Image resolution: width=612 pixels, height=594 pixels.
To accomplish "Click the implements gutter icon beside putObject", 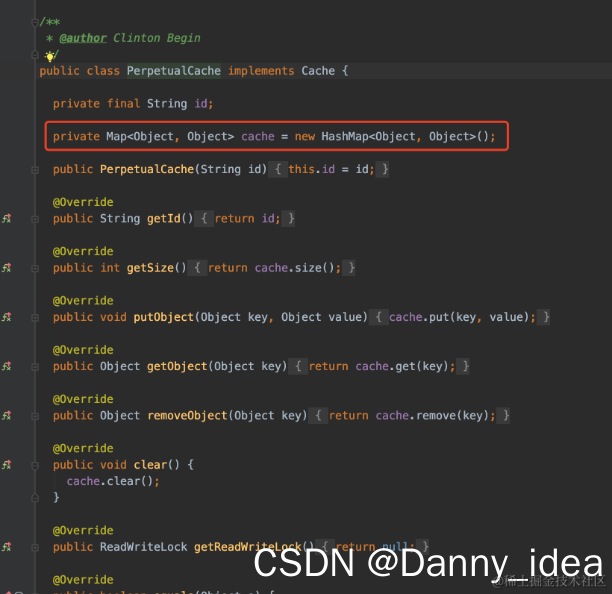I will 7,317.
